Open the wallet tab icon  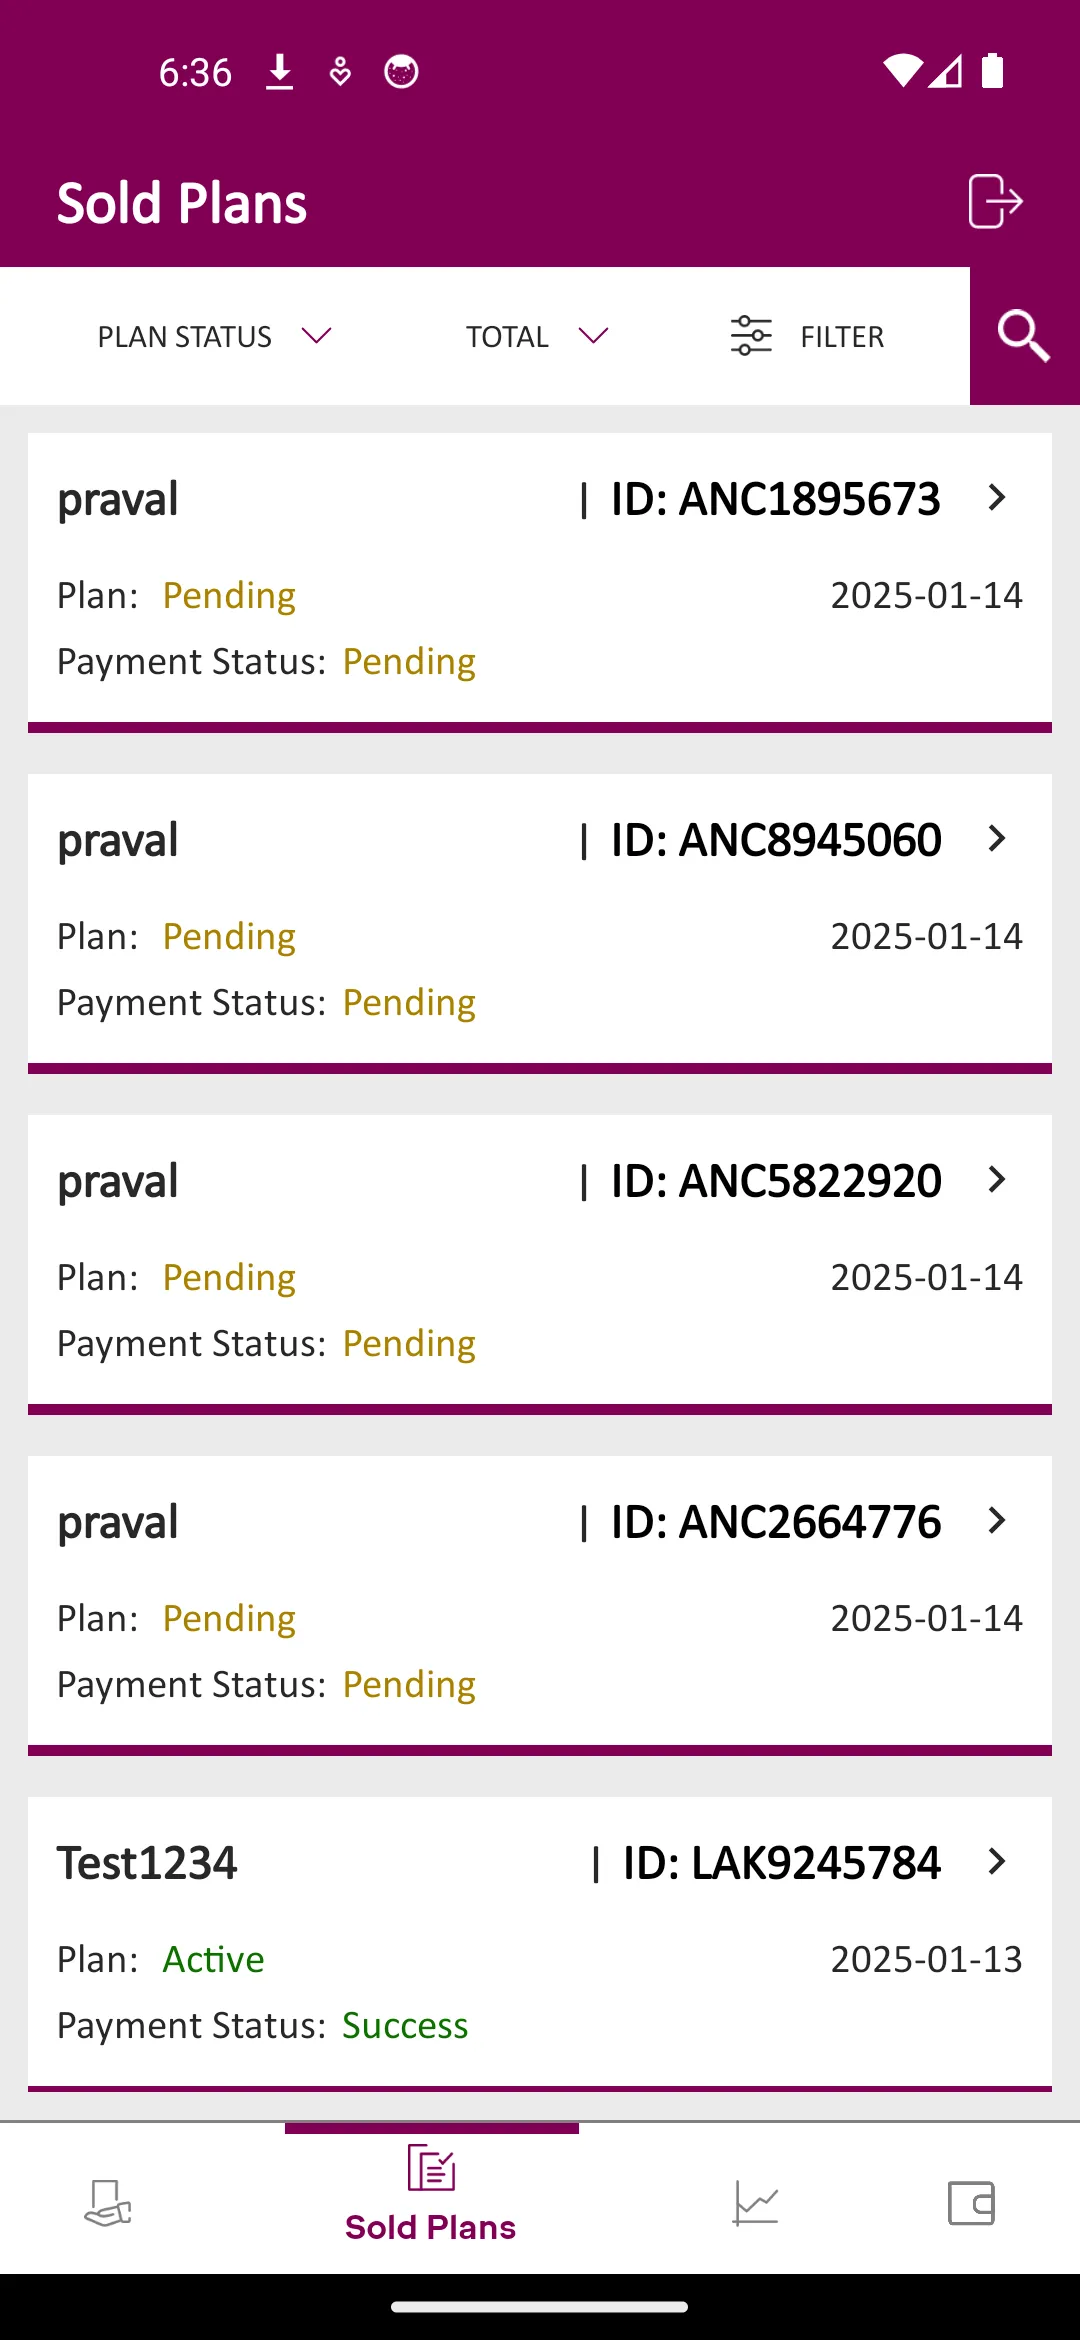tap(971, 2203)
